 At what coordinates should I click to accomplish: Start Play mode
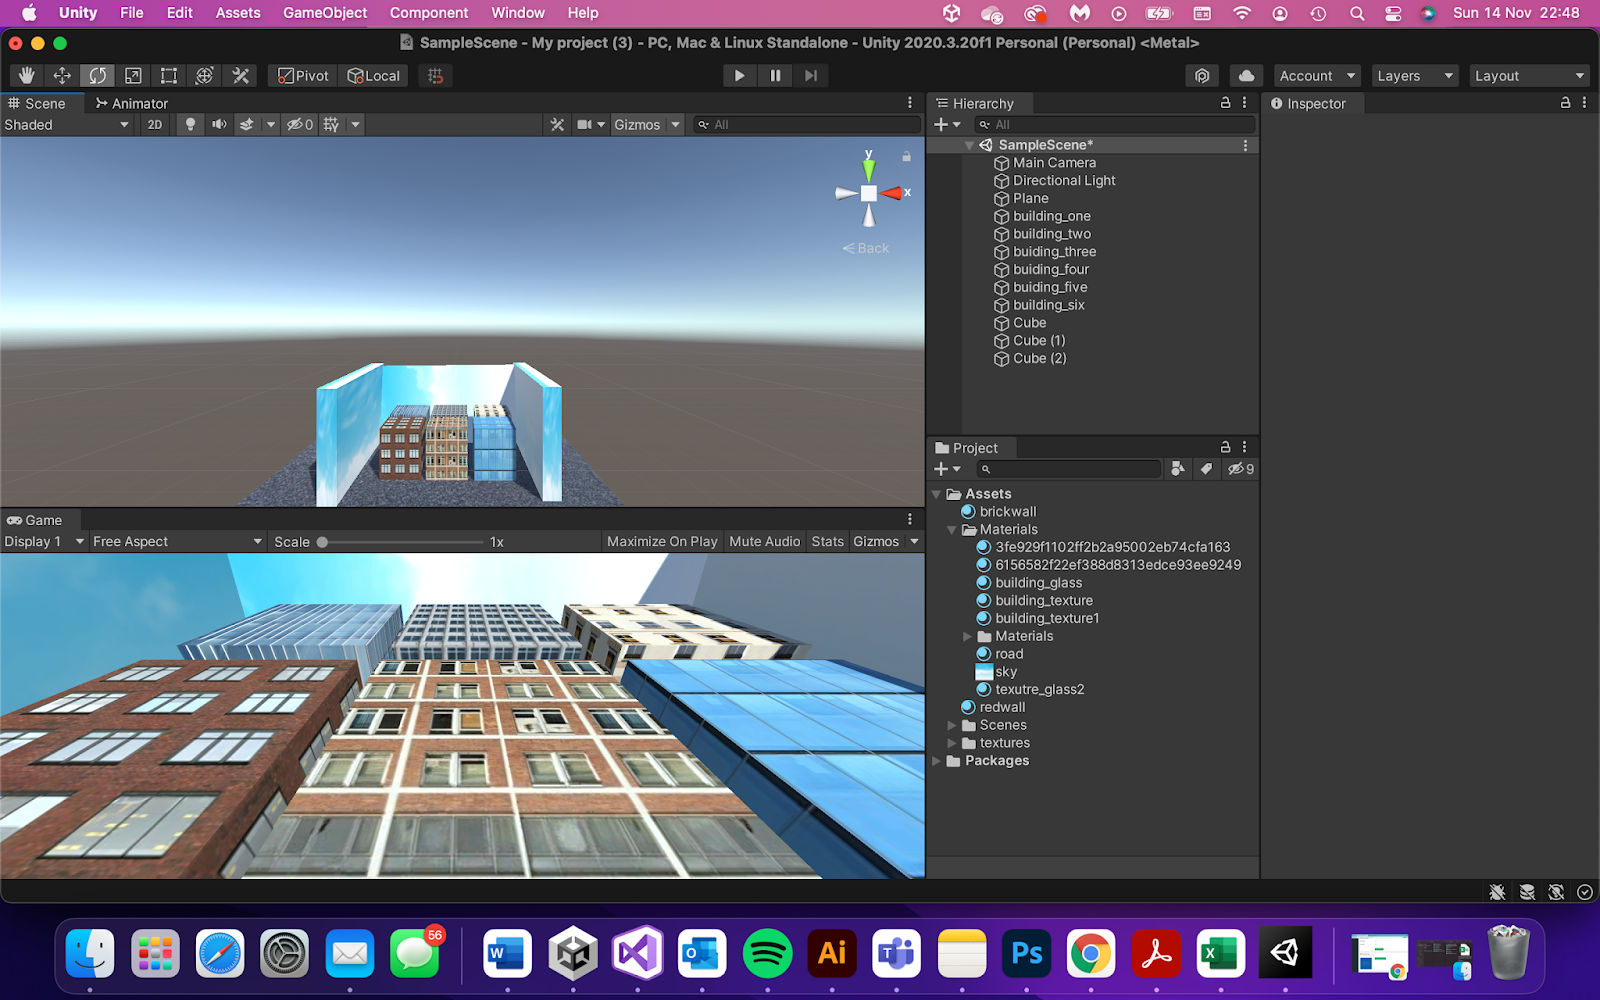(x=739, y=76)
